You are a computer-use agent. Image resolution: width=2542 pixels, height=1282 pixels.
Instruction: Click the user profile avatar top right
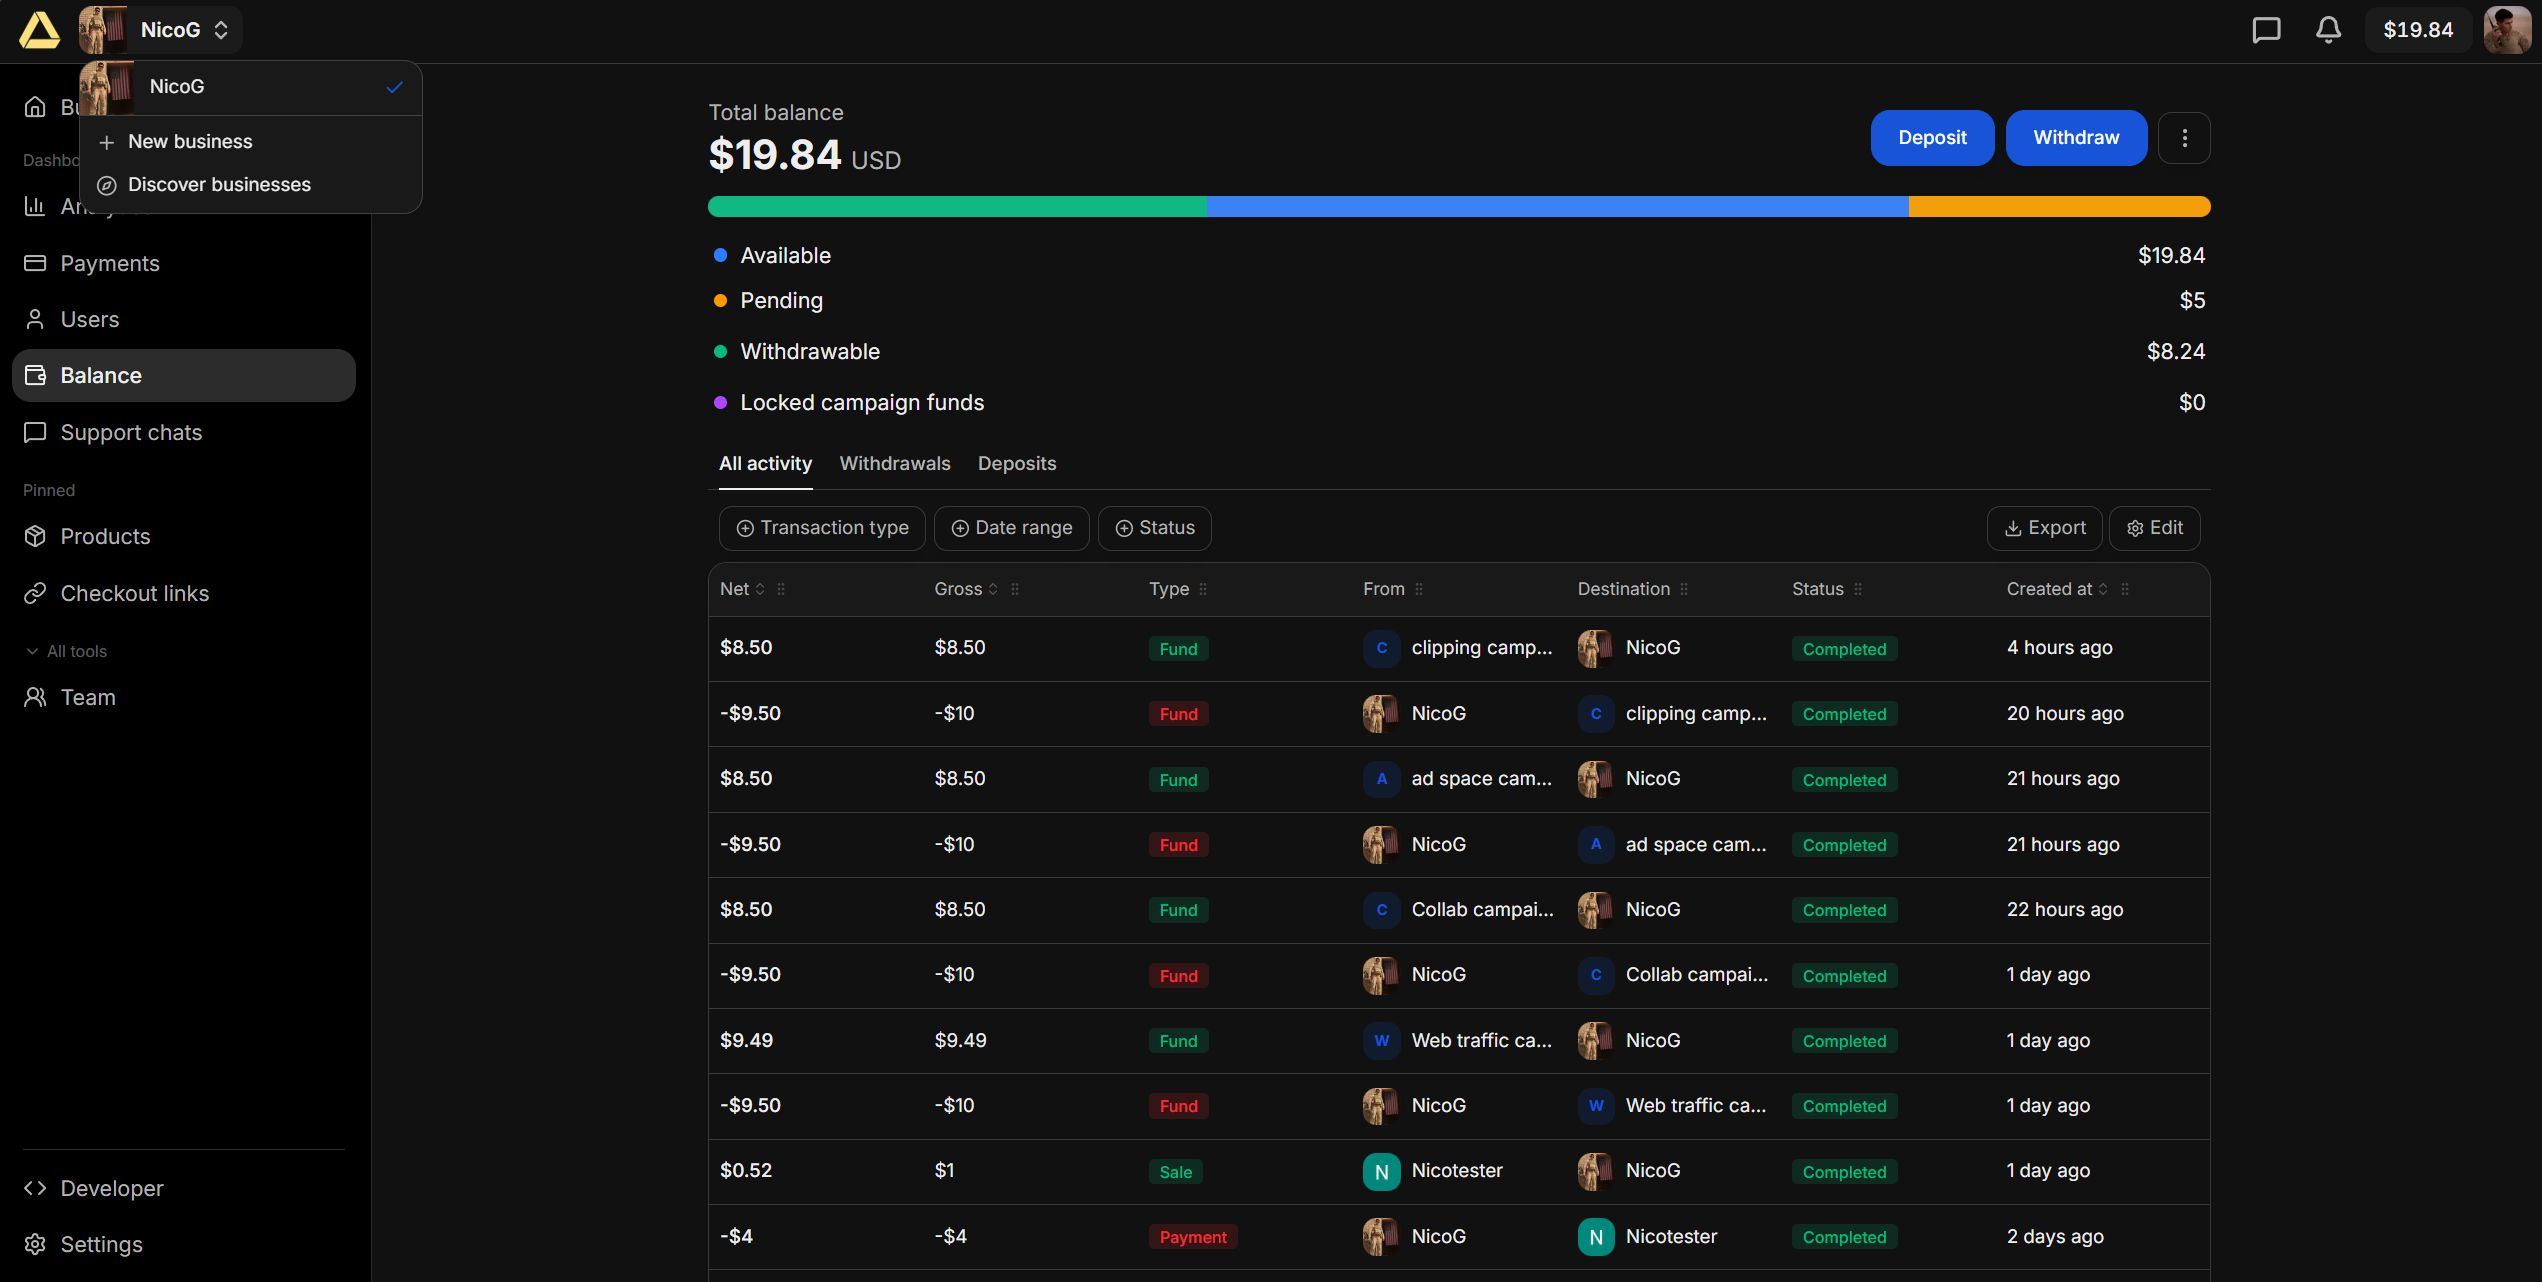(x=2506, y=30)
